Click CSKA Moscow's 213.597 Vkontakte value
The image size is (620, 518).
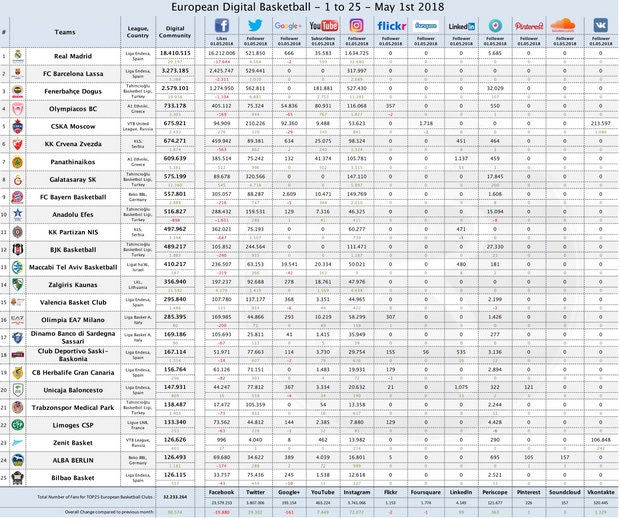(x=601, y=123)
